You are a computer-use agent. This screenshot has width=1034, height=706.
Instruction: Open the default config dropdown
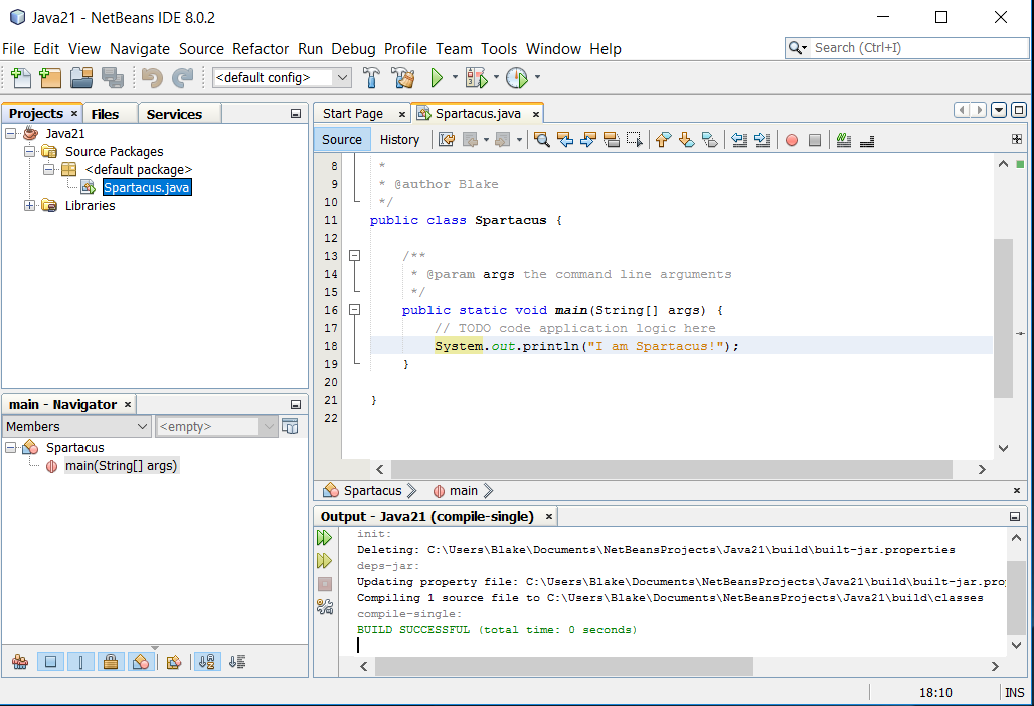pos(282,77)
